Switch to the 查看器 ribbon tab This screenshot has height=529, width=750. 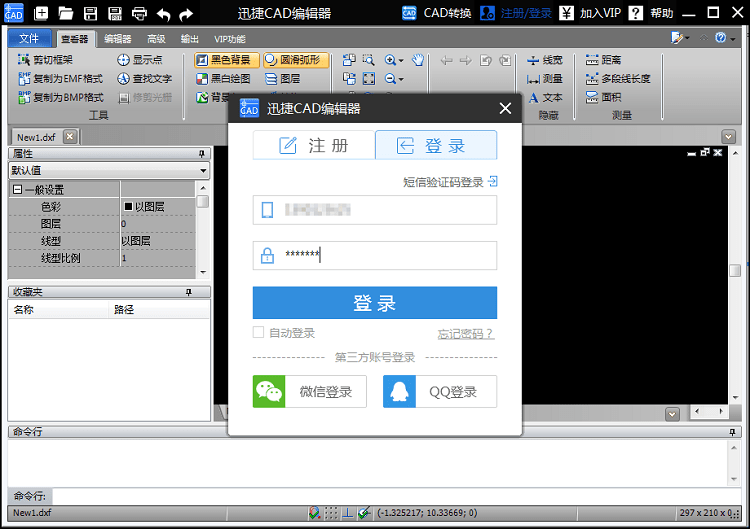tap(75, 39)
